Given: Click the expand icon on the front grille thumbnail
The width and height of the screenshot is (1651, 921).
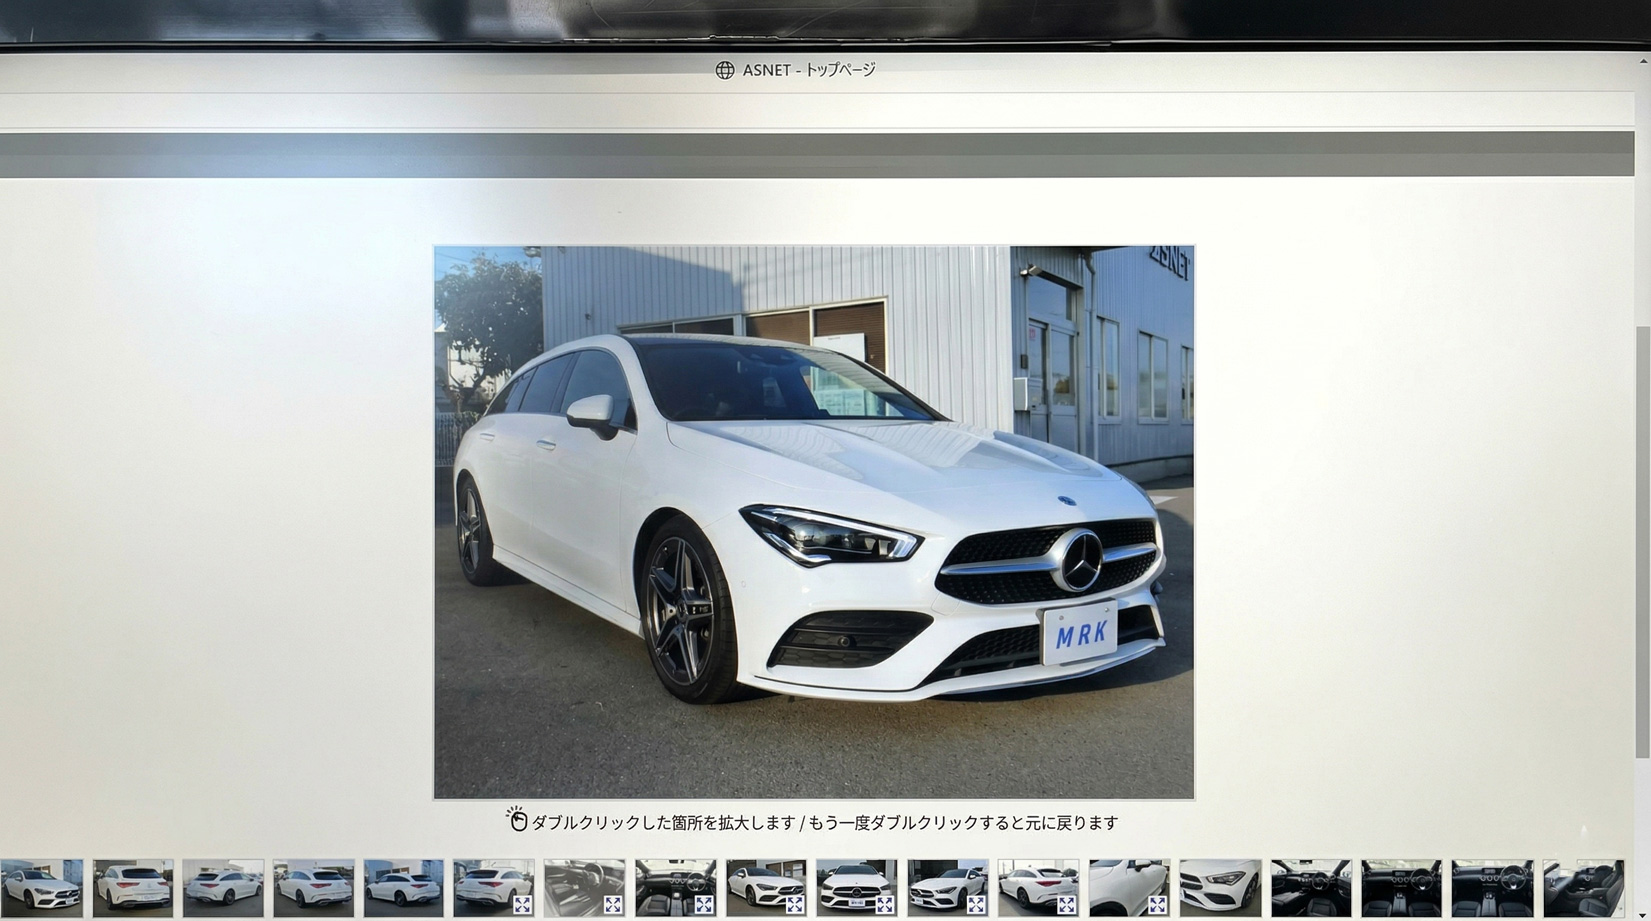Looking at the screenshot, I should [885, 903].
